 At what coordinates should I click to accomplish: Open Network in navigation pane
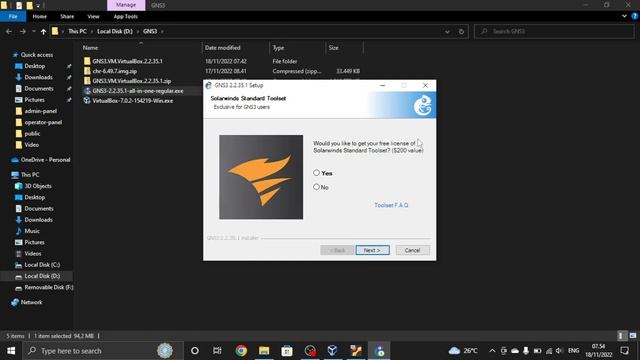(31, 302)
